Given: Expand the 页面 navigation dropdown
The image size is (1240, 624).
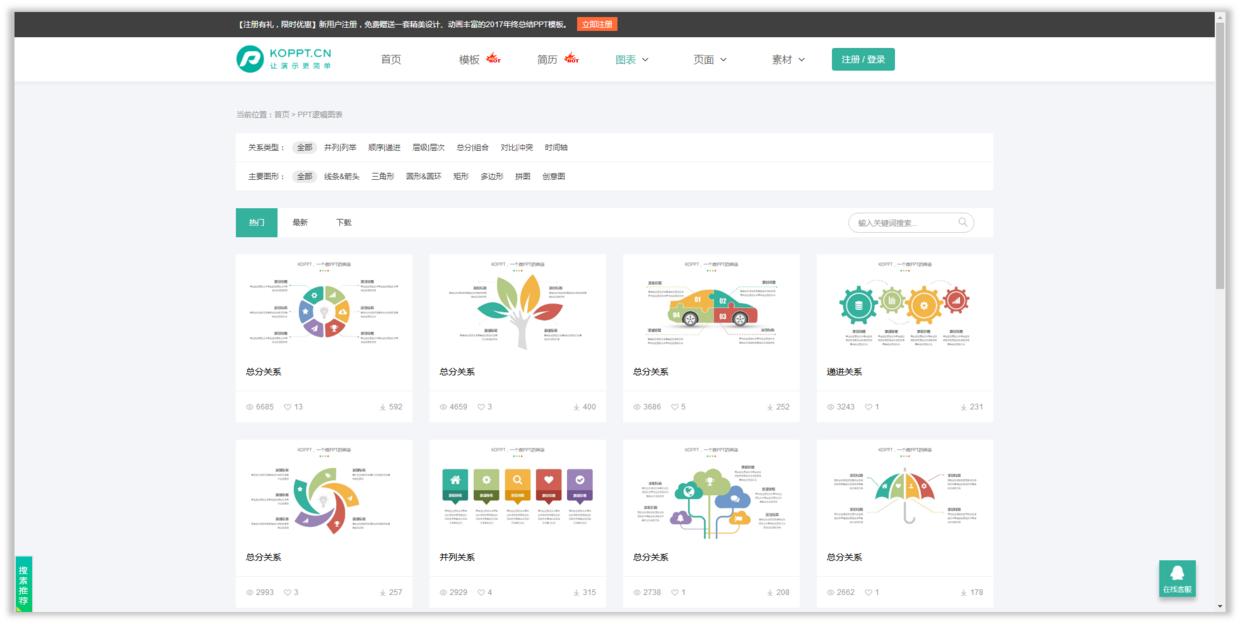Looking at the screenshot, I should (710, 59).
